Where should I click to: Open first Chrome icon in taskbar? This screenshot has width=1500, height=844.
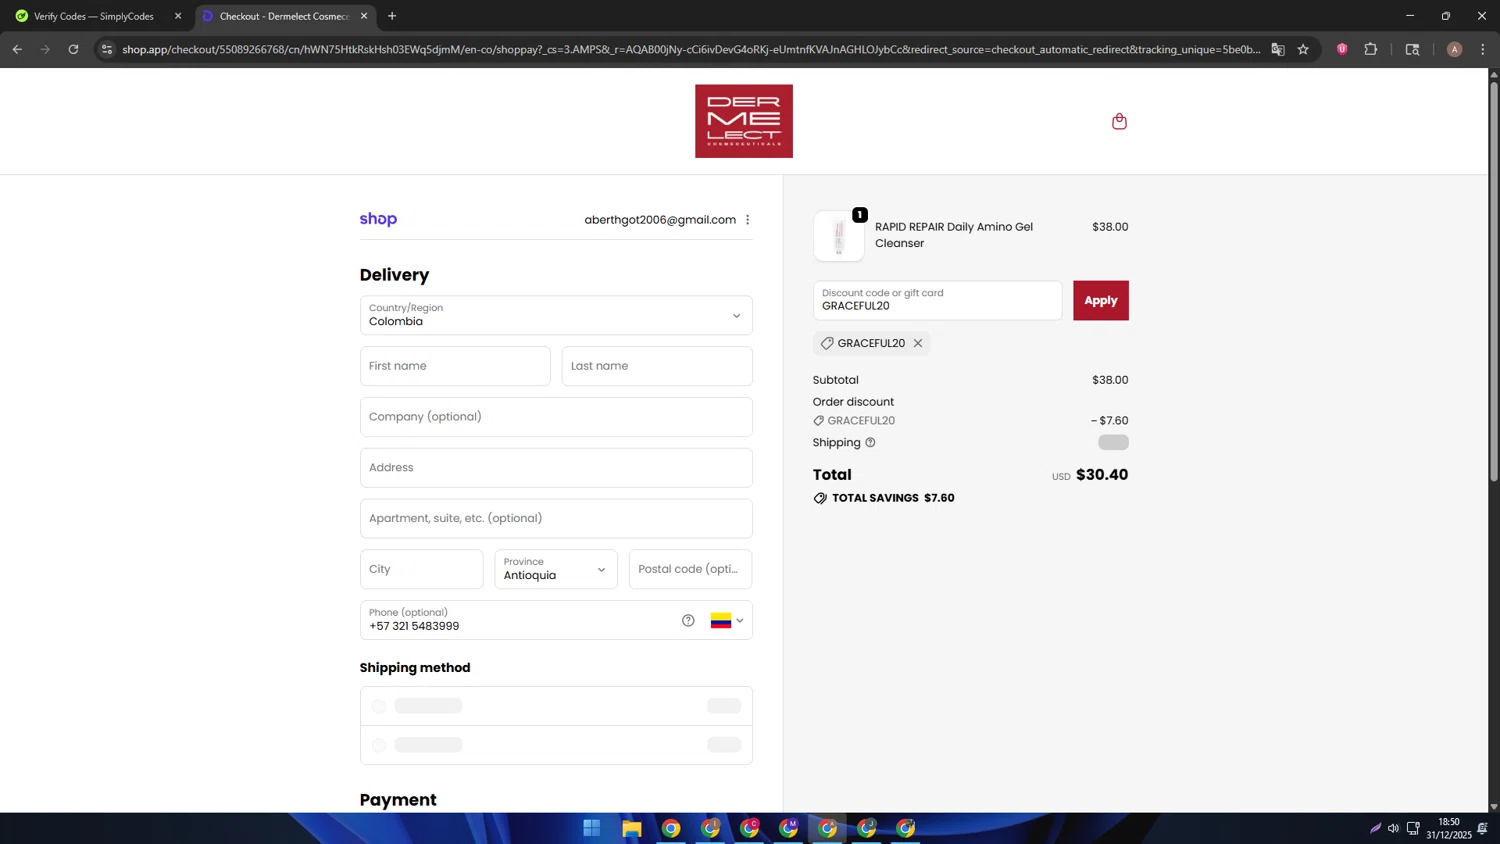671,828
